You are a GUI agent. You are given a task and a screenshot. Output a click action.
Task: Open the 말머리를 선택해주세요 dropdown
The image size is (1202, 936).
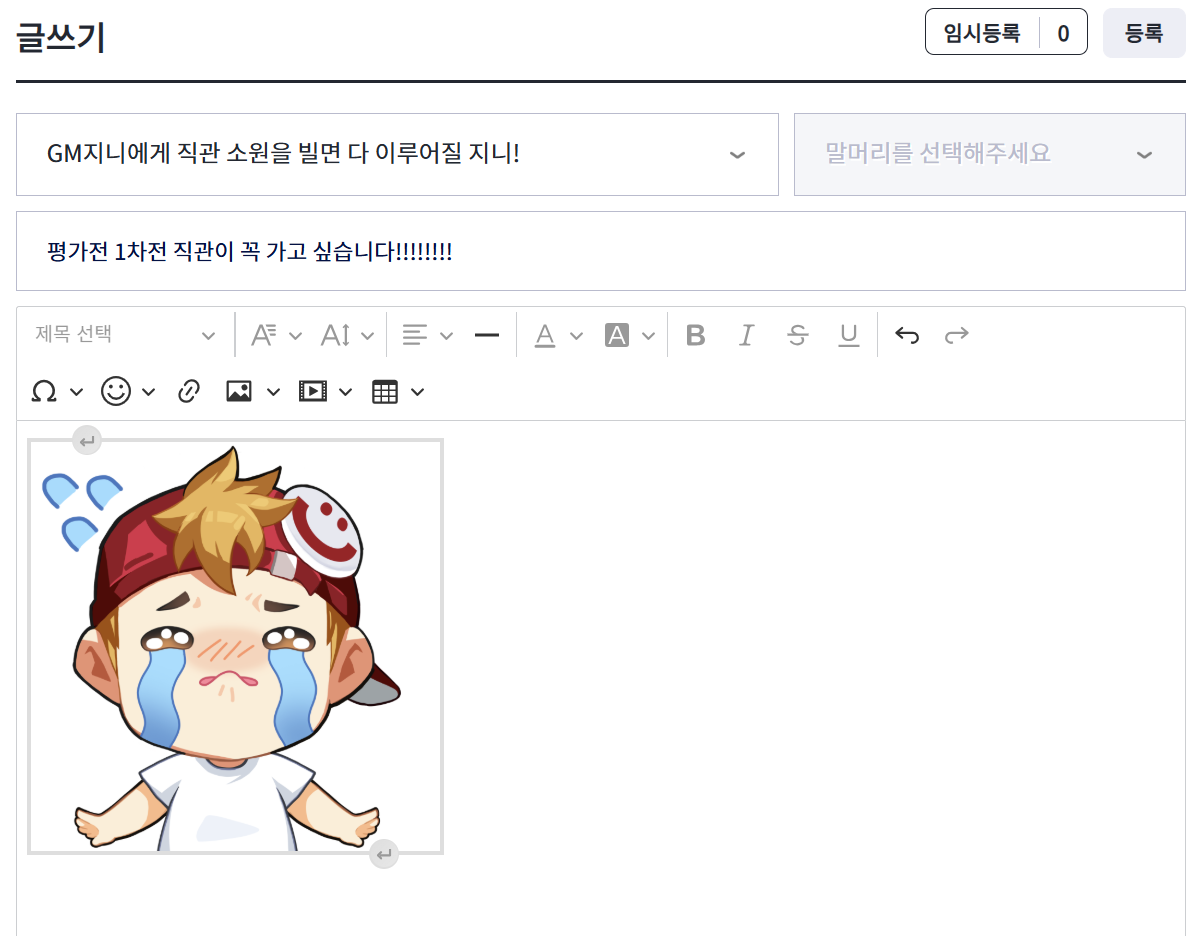[989, 154]
